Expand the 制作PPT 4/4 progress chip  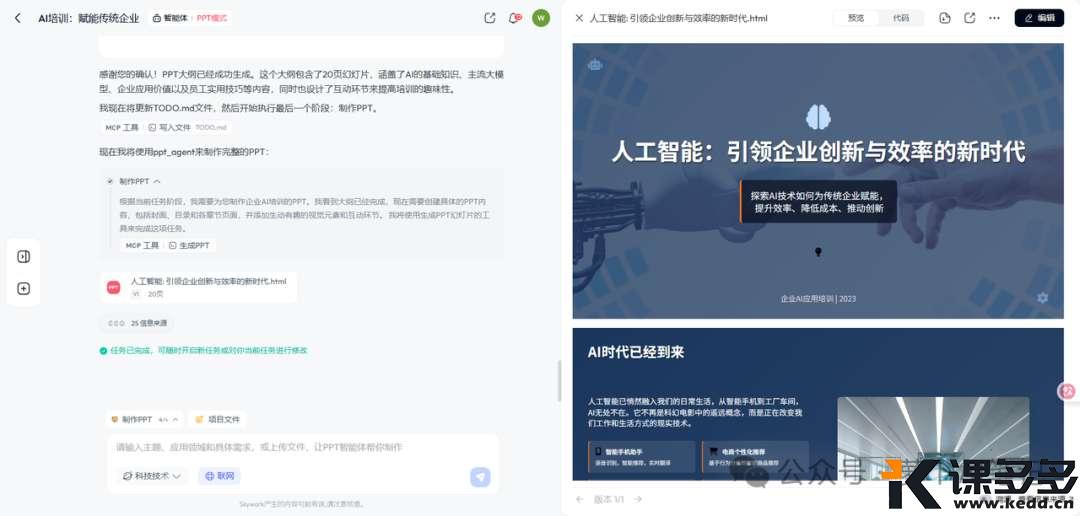(x=145, y=419)
